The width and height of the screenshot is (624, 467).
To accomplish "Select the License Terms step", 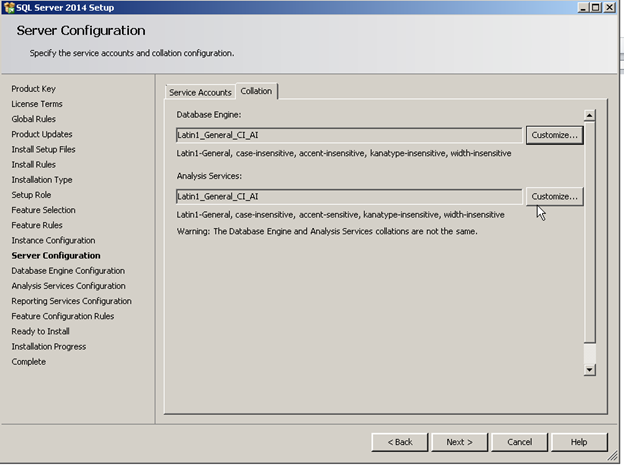I will [37, 104].
